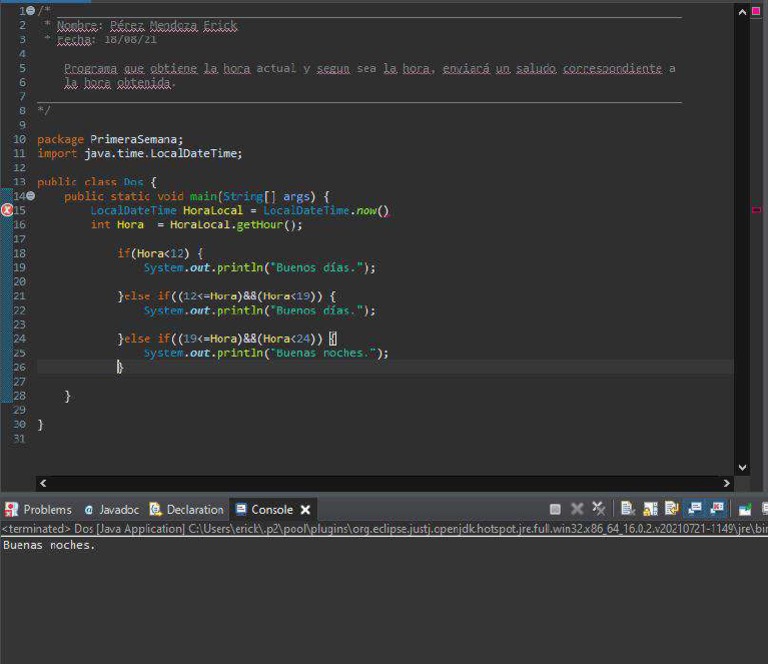Click the 'Buenas noches.' console output text
Viewport: 768px width, 664px height.
tap(49, 545)
